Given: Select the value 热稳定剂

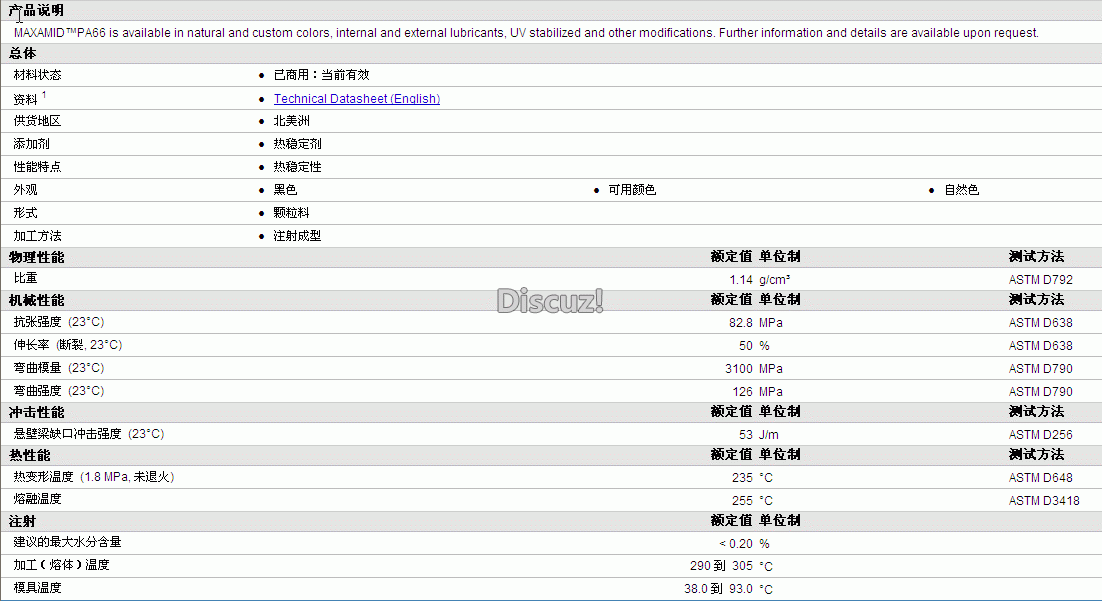Looking at the screenshot, I should 297,143.
